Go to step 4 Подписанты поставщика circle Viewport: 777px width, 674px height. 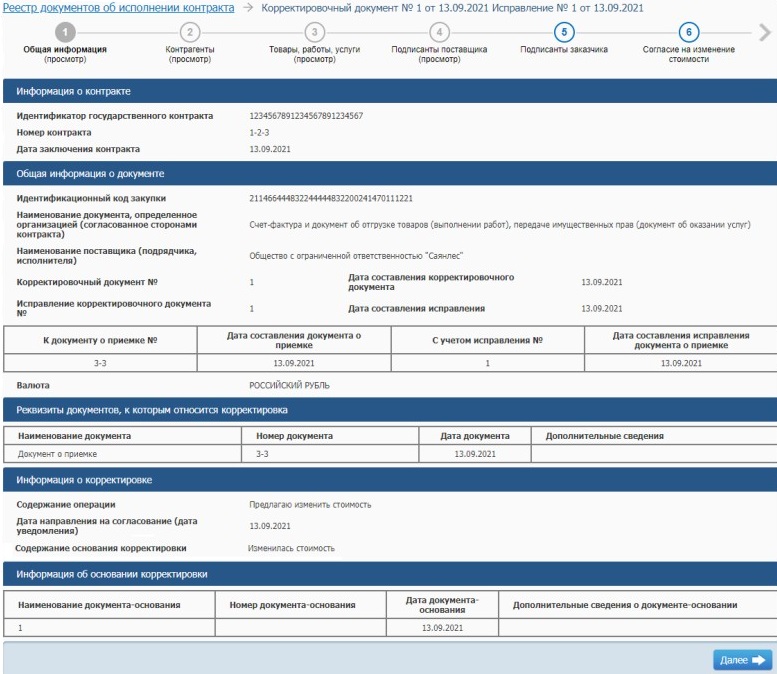click(439, 32)
